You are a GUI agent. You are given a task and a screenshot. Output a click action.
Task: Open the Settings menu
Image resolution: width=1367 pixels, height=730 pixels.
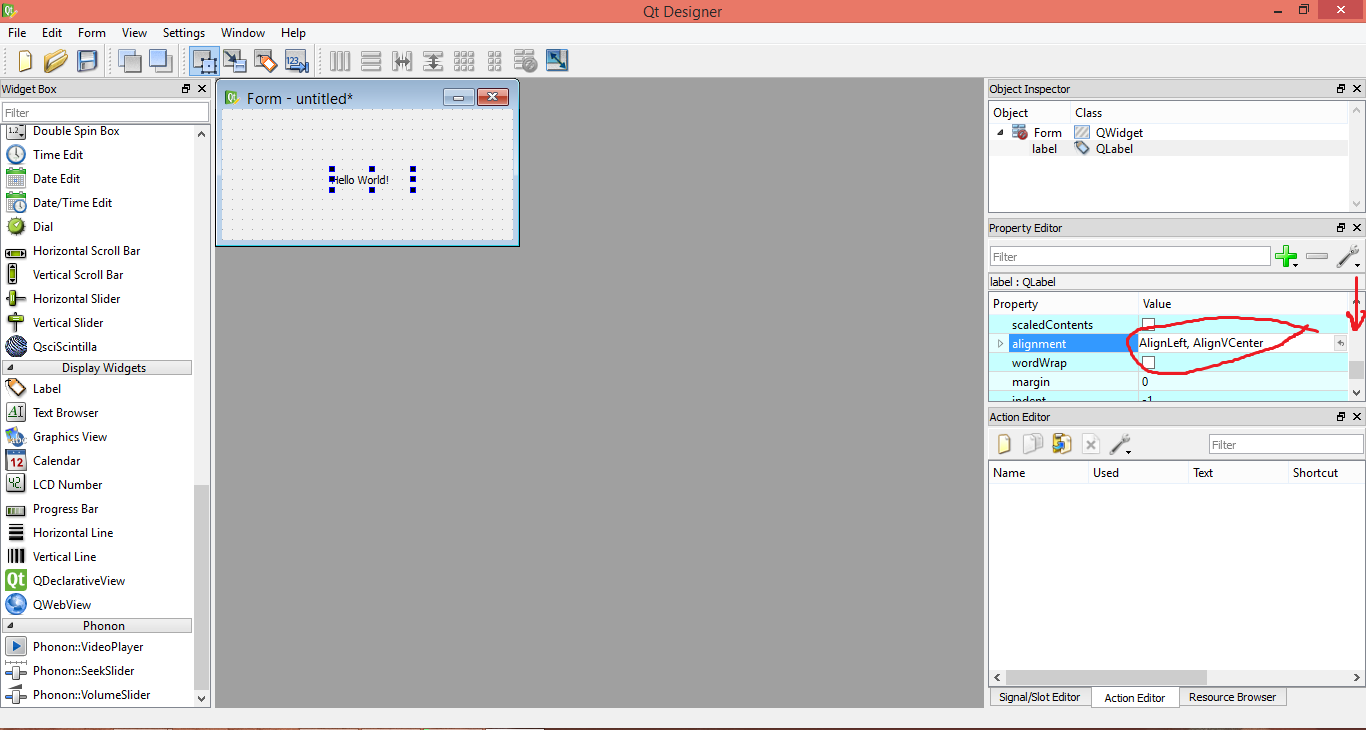point(183,32)
